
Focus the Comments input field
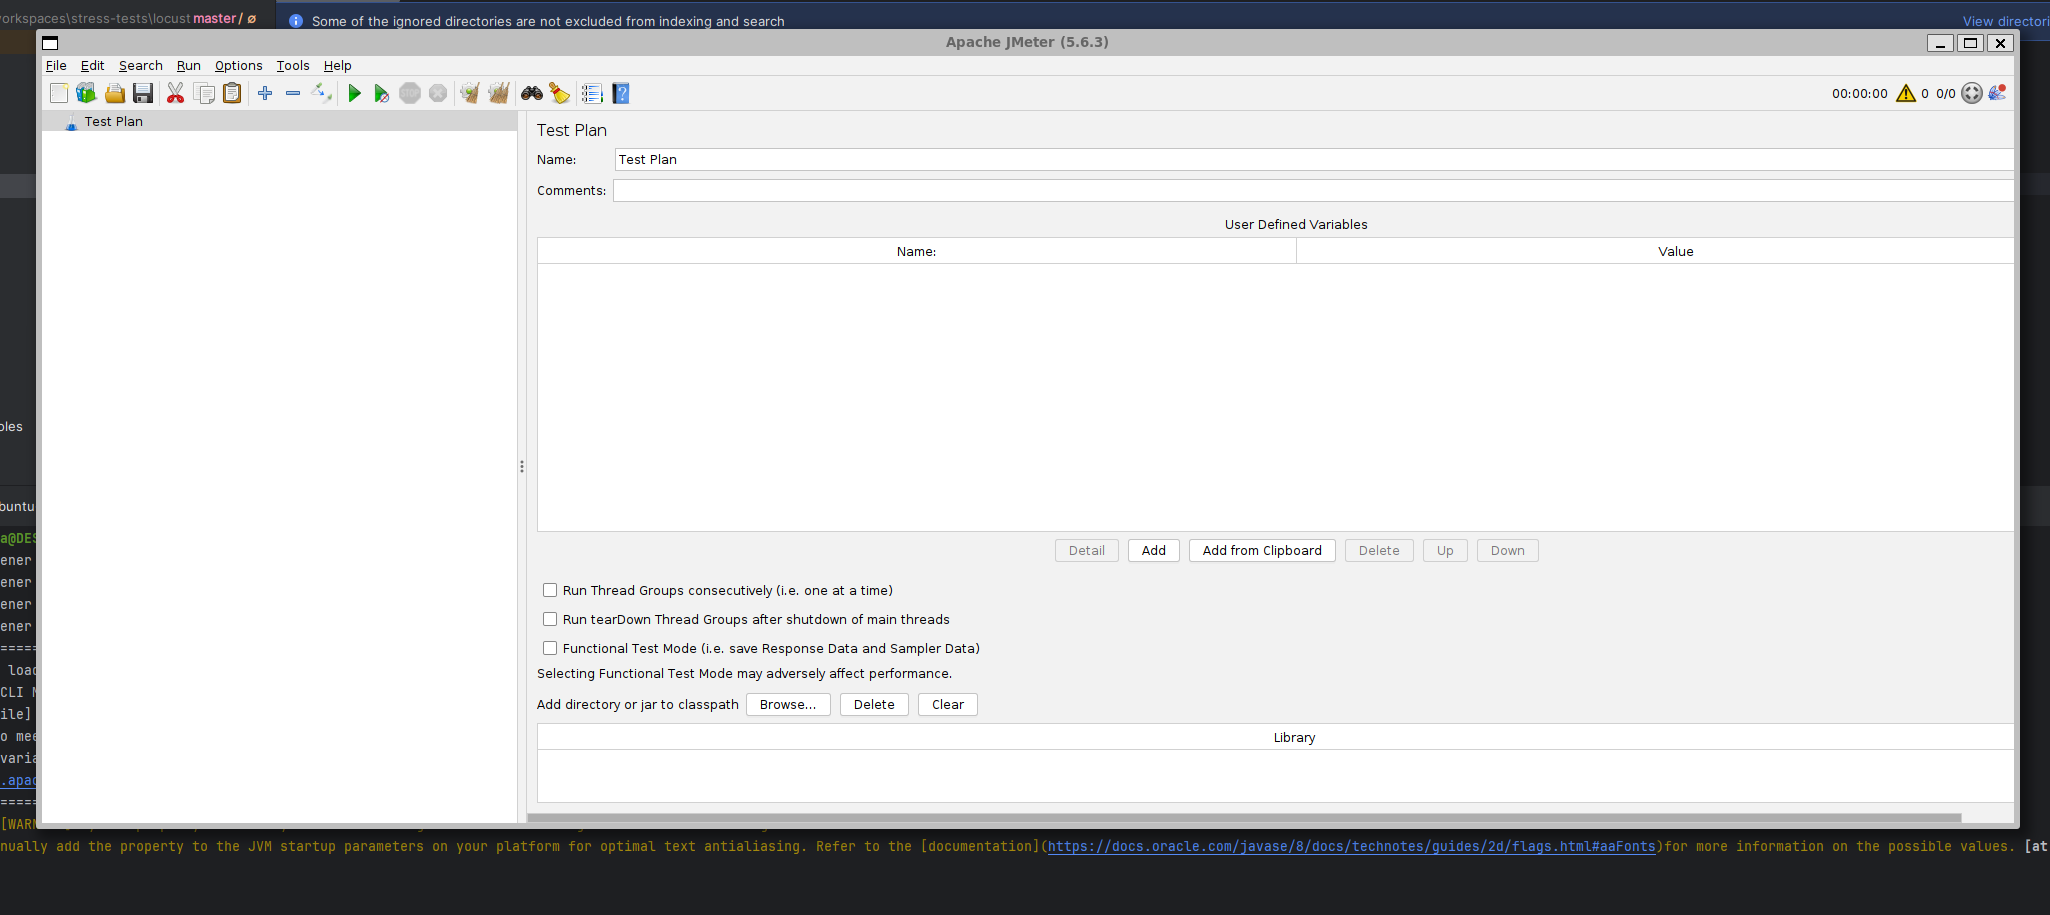(1313, 190)
